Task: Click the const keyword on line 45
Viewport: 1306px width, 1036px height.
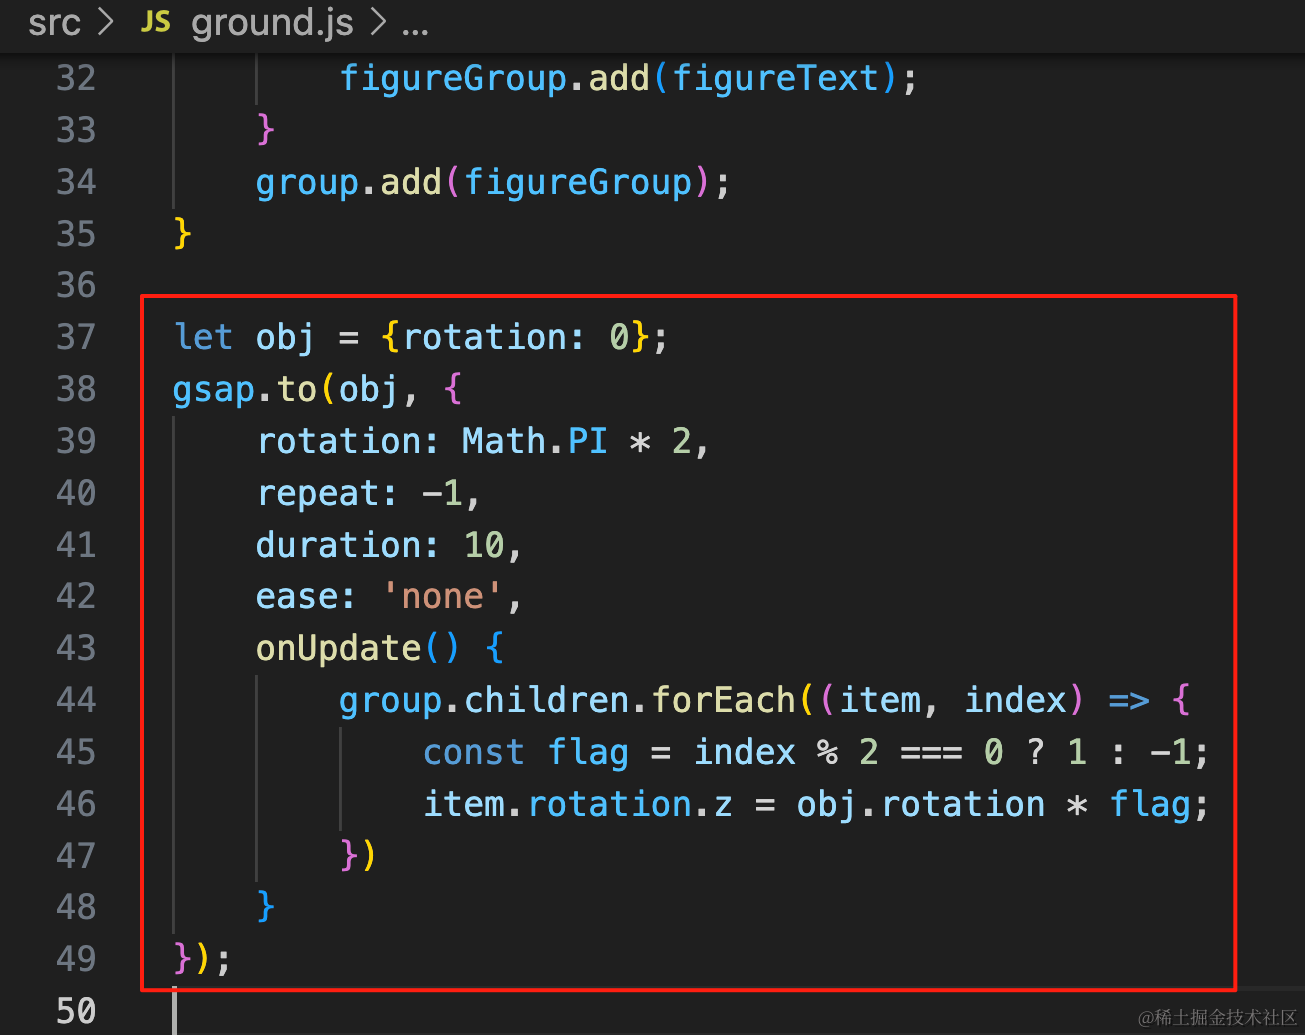Action: [x=473, y=752]
